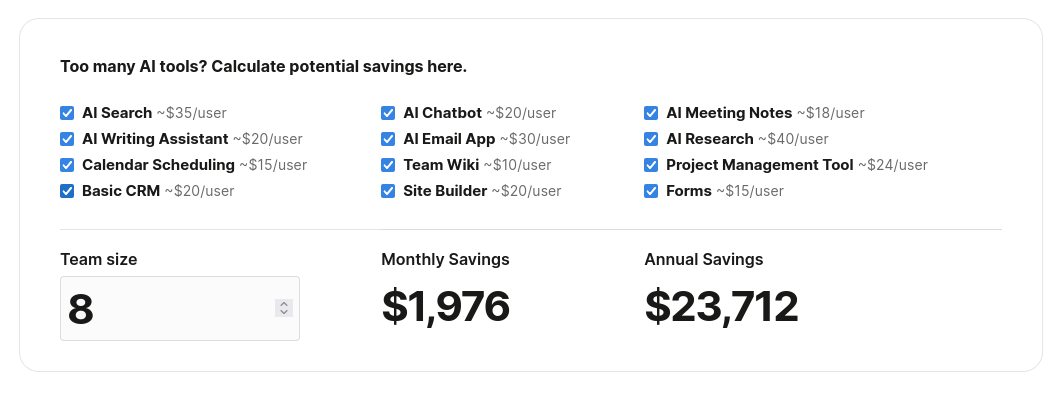Toggle the Basic CRM checkbox

(x=66, y=191)
